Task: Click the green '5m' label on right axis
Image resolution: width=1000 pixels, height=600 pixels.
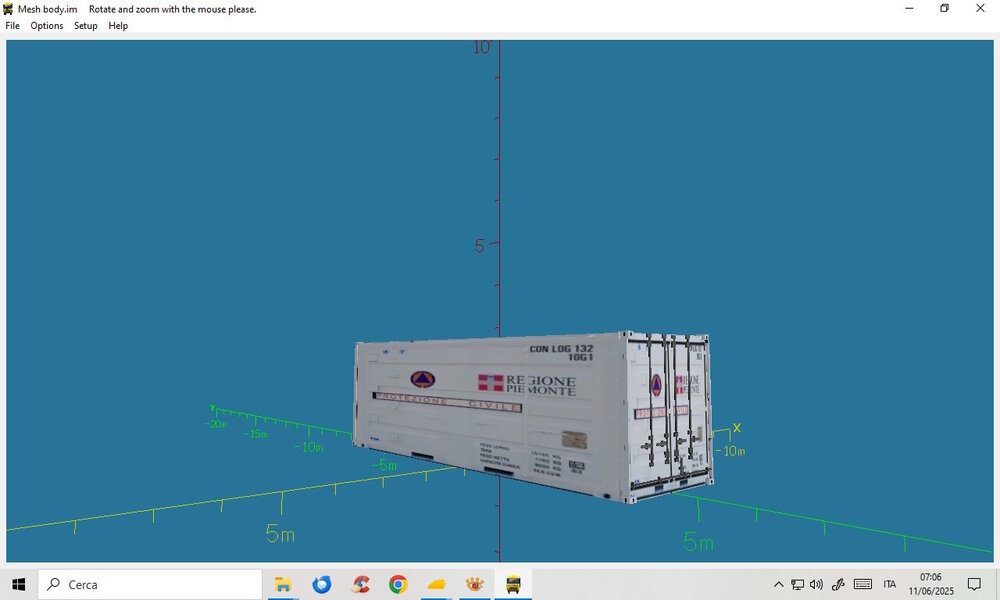Action: pyautogui.click(x=698, y=542)
